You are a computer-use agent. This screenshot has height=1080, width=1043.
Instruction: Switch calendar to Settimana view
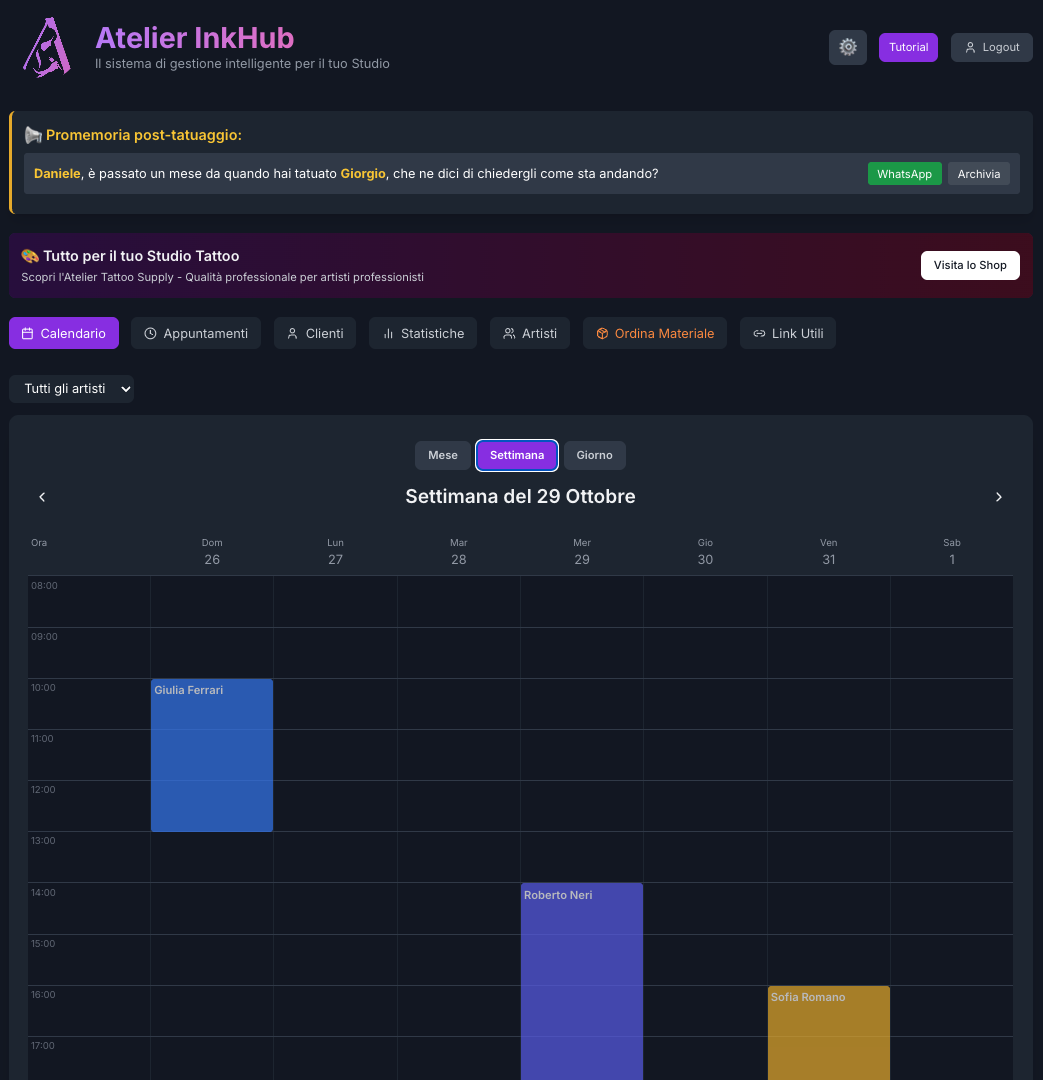(517, 455)
